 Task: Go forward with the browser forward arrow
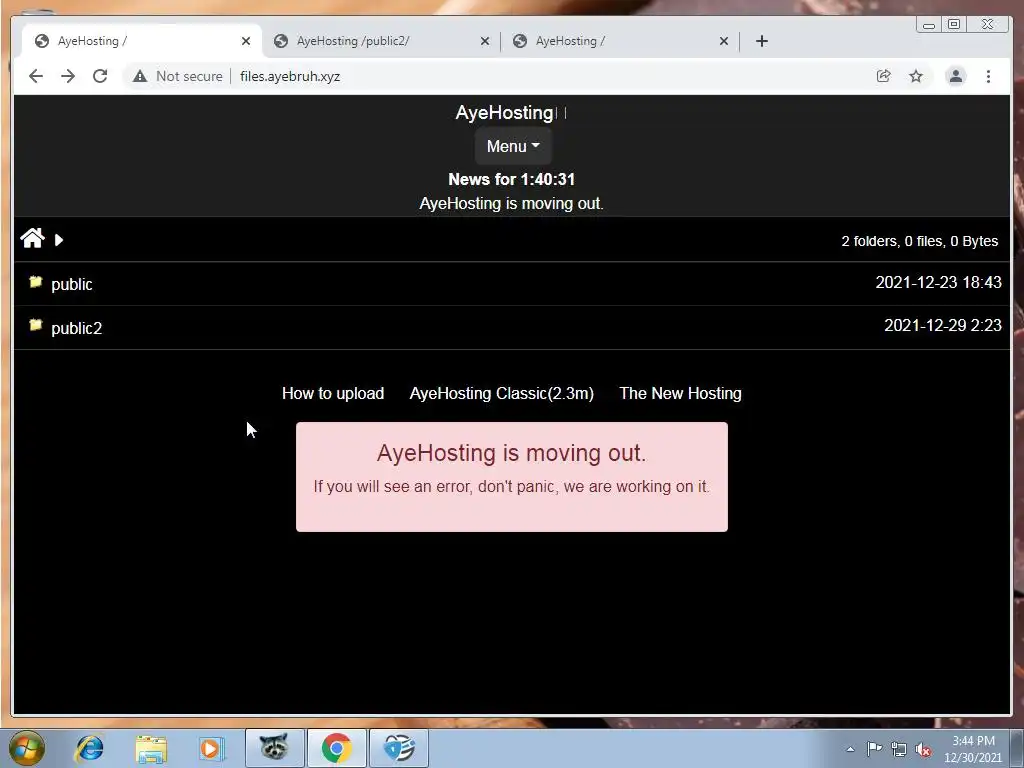click(x=68, y=76)
